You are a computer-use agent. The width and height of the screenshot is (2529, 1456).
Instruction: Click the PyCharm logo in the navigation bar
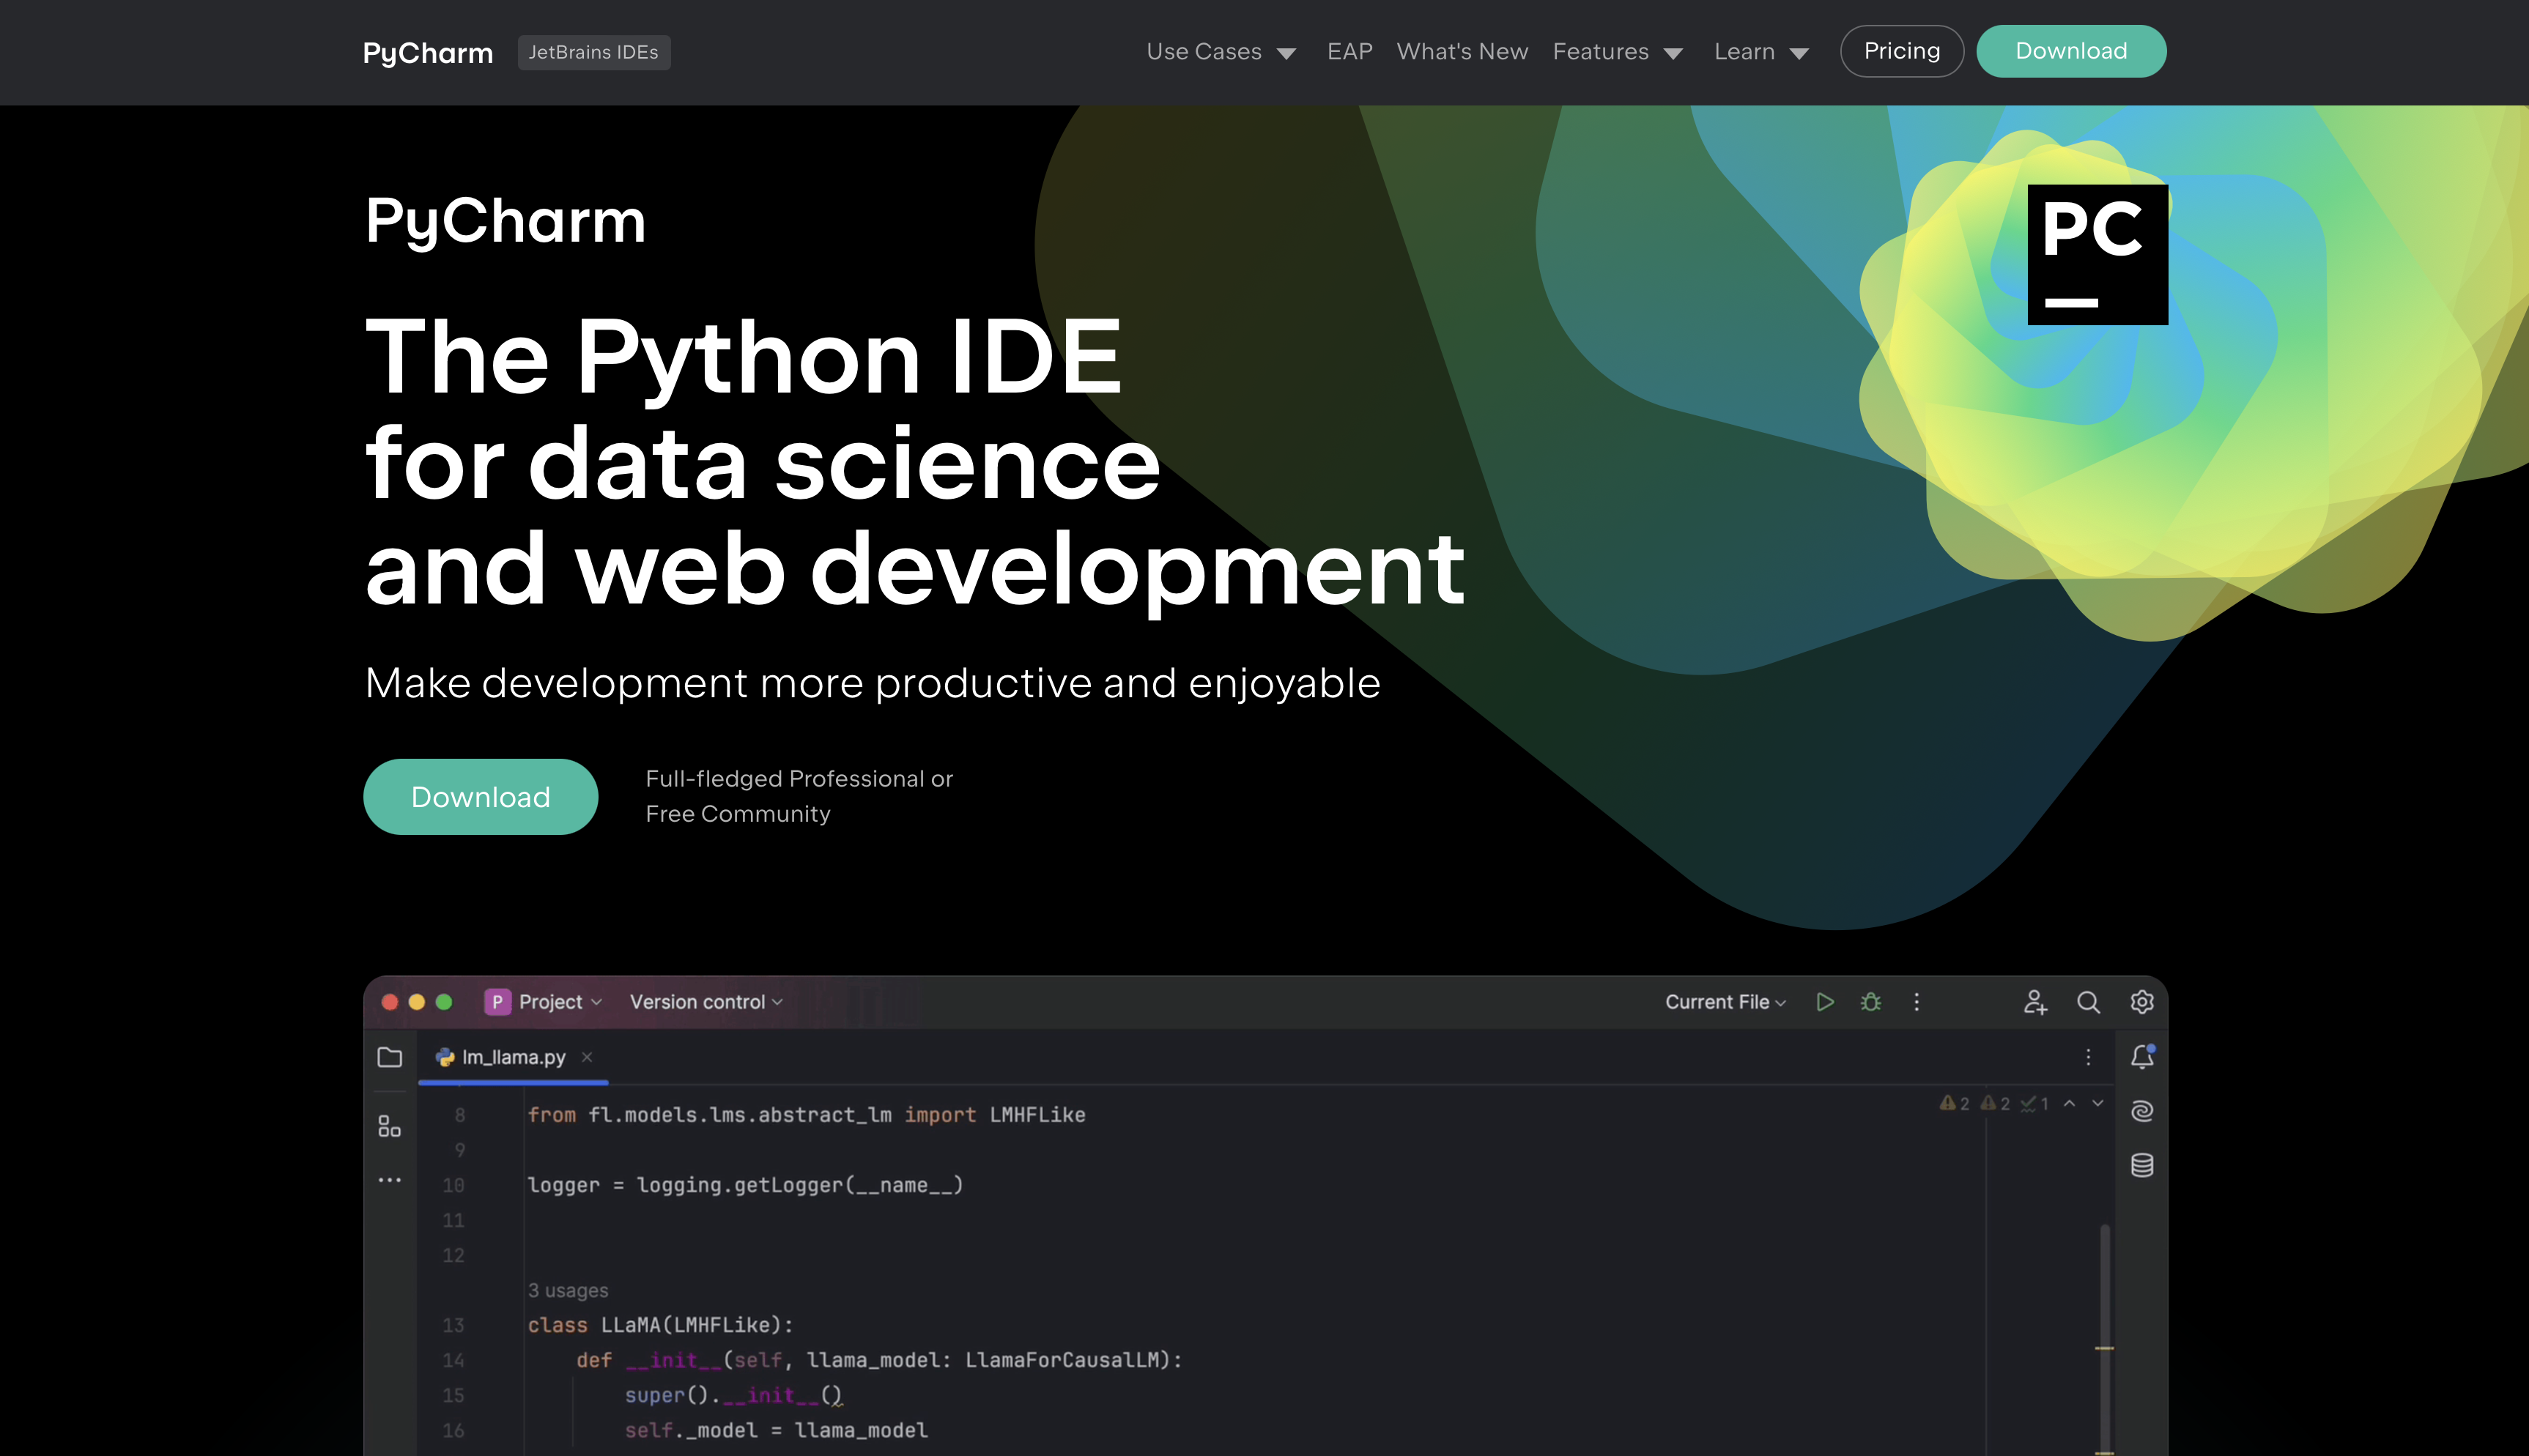pos(428,52)
